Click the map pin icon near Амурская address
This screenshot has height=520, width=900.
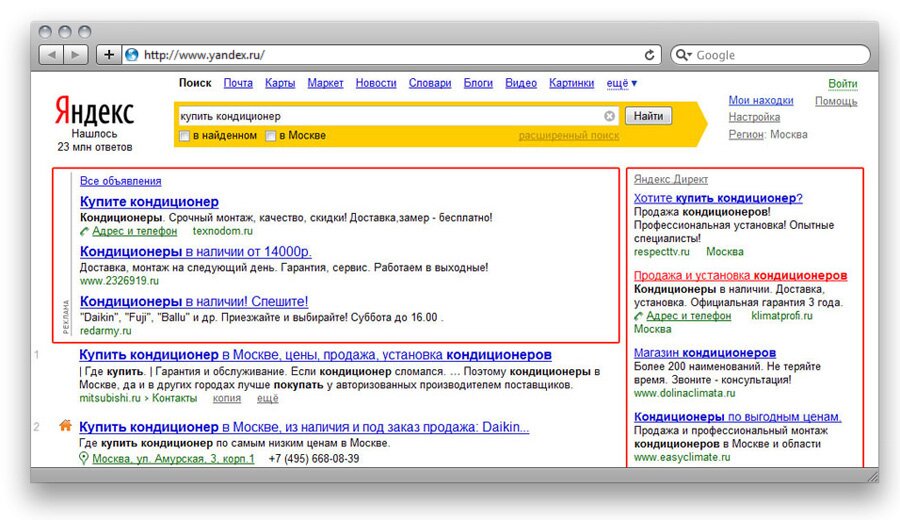pos(84,458)
